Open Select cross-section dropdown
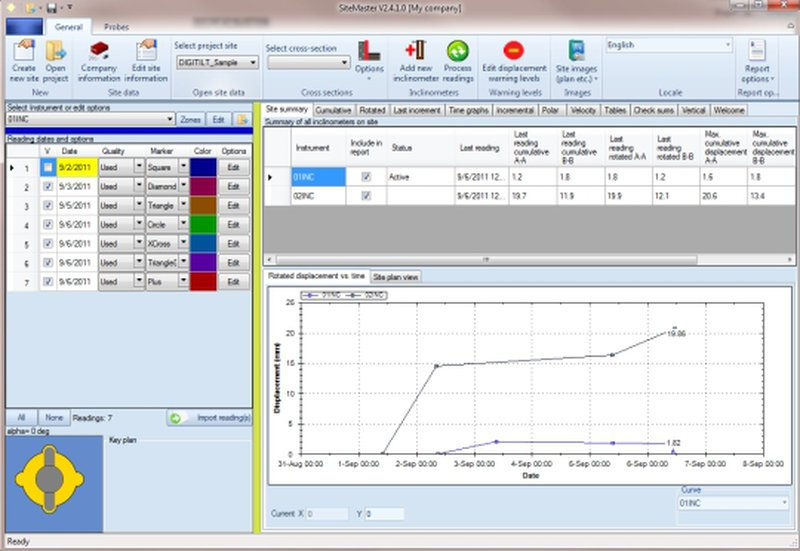This screenshot has width=800, height=551. (309, 63)
